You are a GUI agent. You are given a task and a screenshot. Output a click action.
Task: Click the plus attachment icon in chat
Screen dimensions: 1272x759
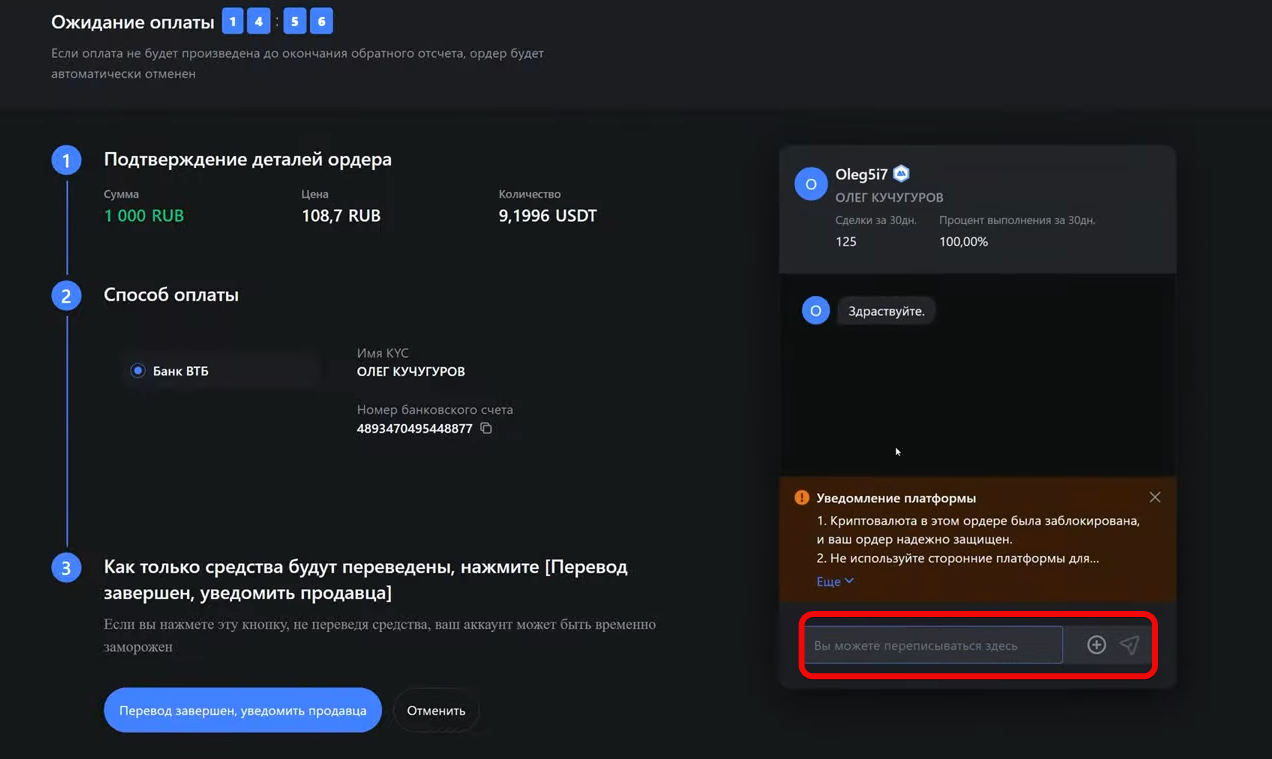click(x=1096, y=645)
